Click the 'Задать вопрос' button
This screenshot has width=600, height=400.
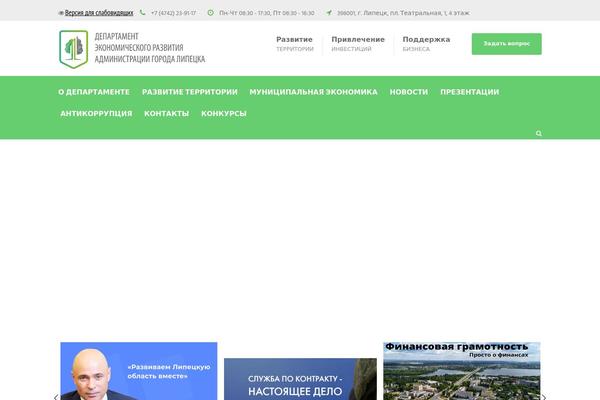click(x=507, y=44)
